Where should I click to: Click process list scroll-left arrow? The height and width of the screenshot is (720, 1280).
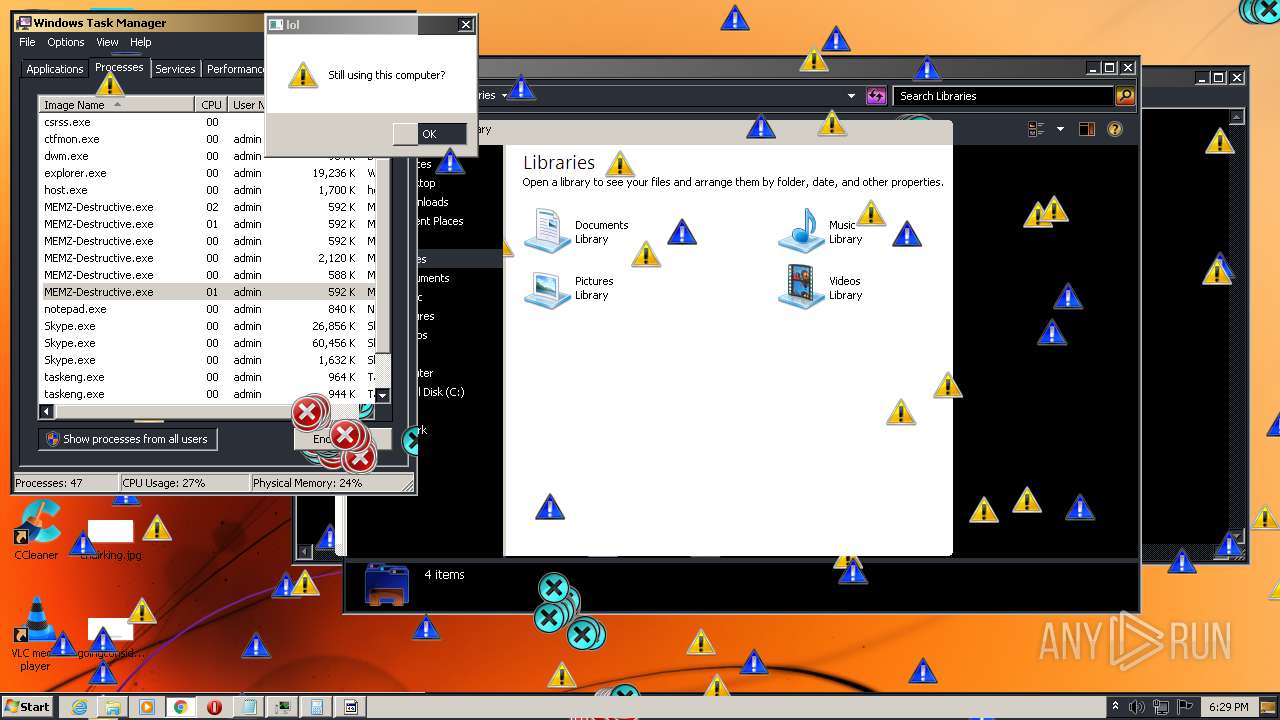click(47, 411)
